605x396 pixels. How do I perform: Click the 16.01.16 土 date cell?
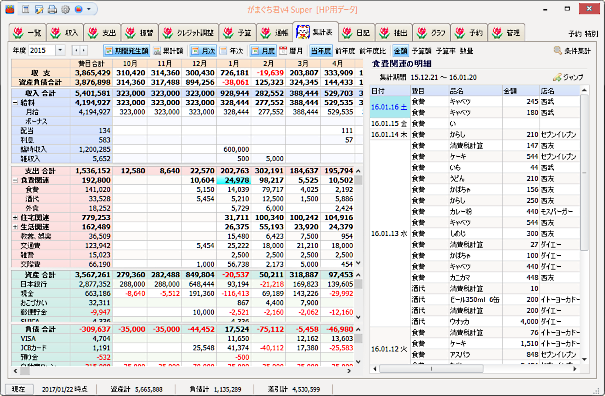389,107
